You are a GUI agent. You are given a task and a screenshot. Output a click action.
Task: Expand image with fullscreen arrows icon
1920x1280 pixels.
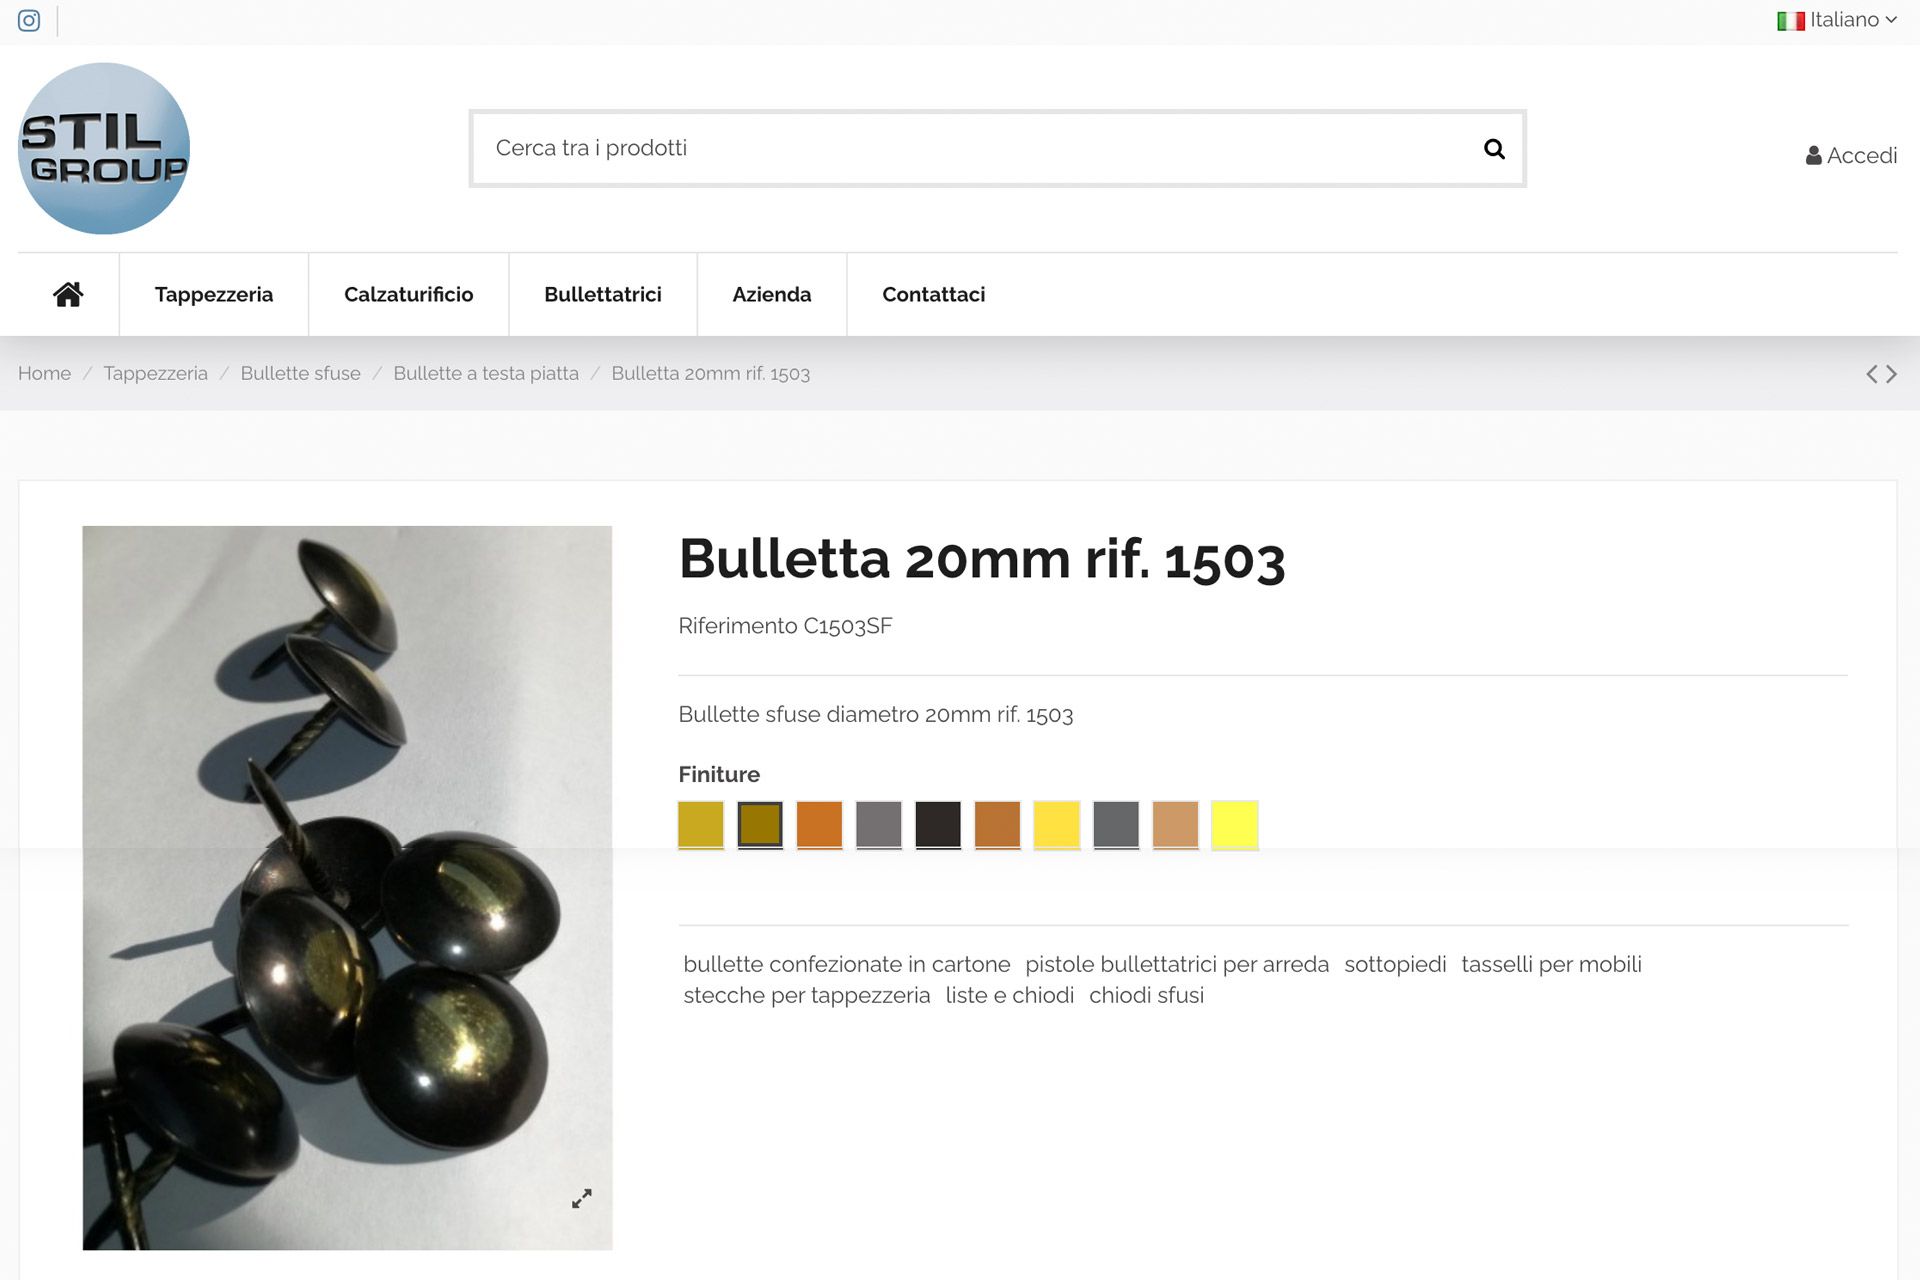[582, 1198]
